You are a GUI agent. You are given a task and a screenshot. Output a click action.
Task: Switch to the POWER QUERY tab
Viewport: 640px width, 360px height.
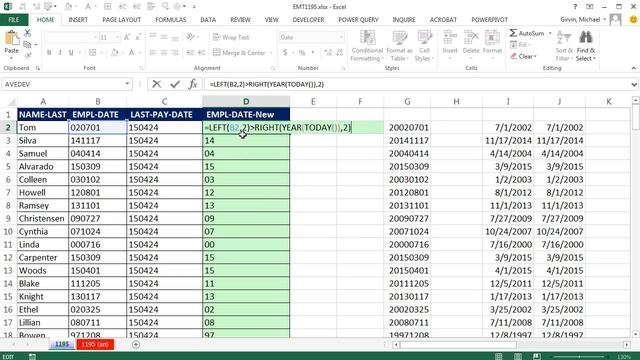tap(358, 20)
